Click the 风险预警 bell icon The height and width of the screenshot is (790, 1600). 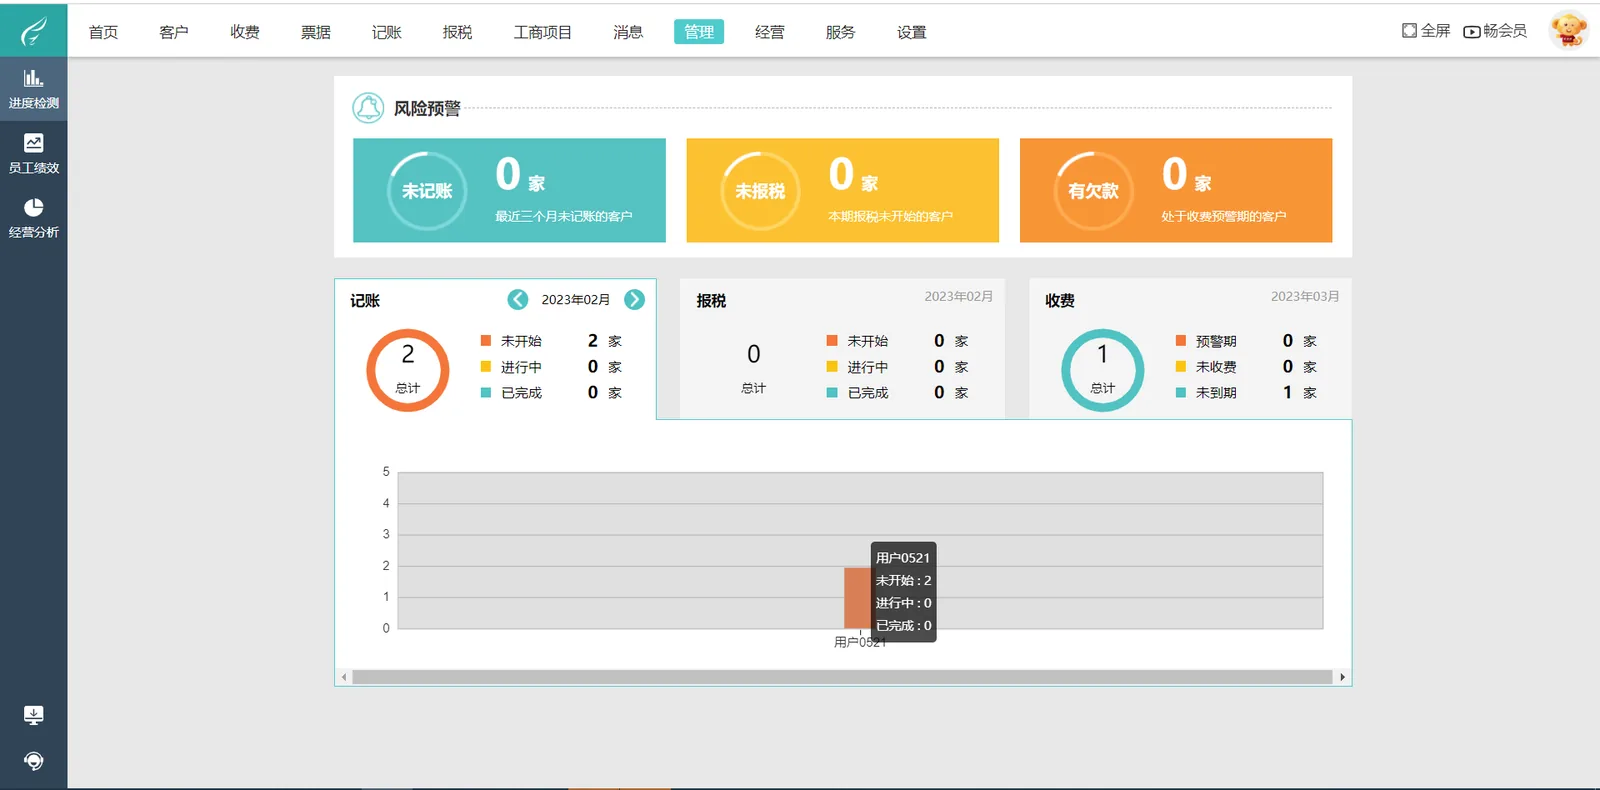tap(368, 108)
